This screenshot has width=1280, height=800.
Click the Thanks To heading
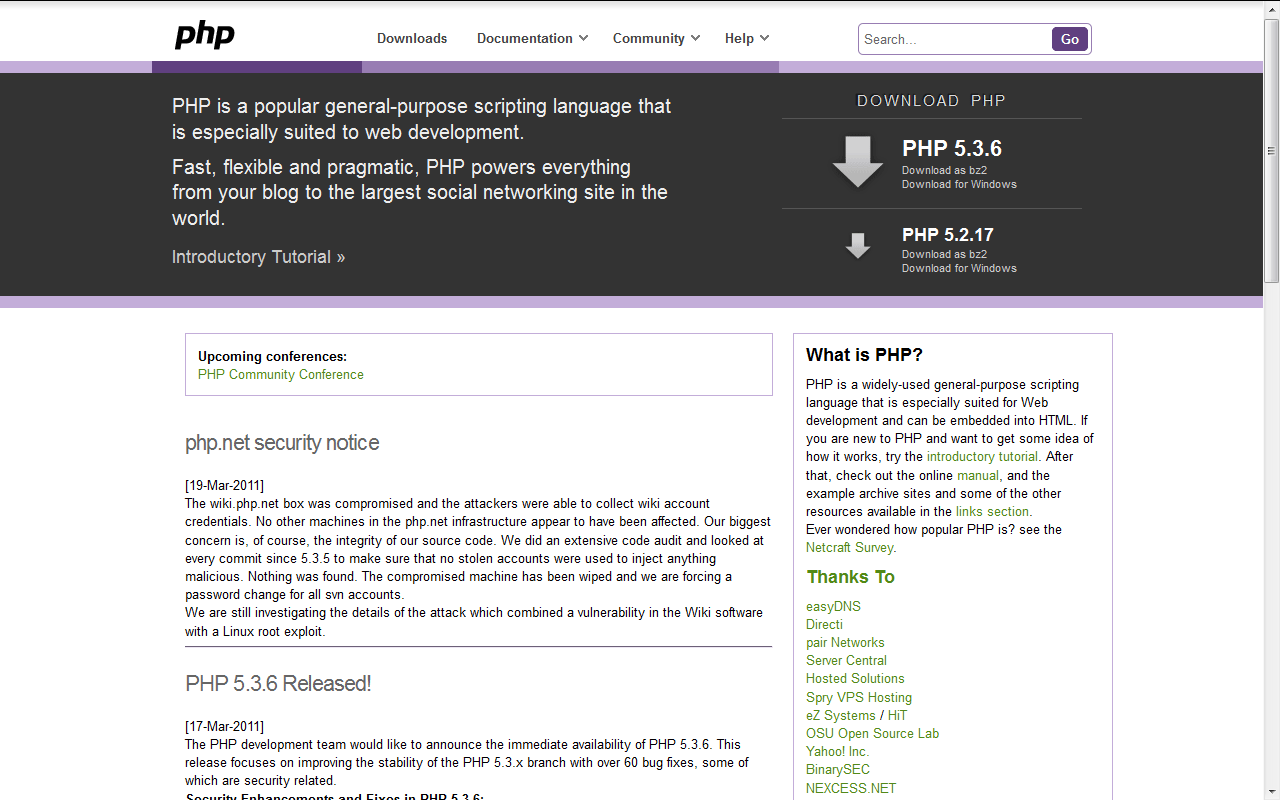(850, 577)
